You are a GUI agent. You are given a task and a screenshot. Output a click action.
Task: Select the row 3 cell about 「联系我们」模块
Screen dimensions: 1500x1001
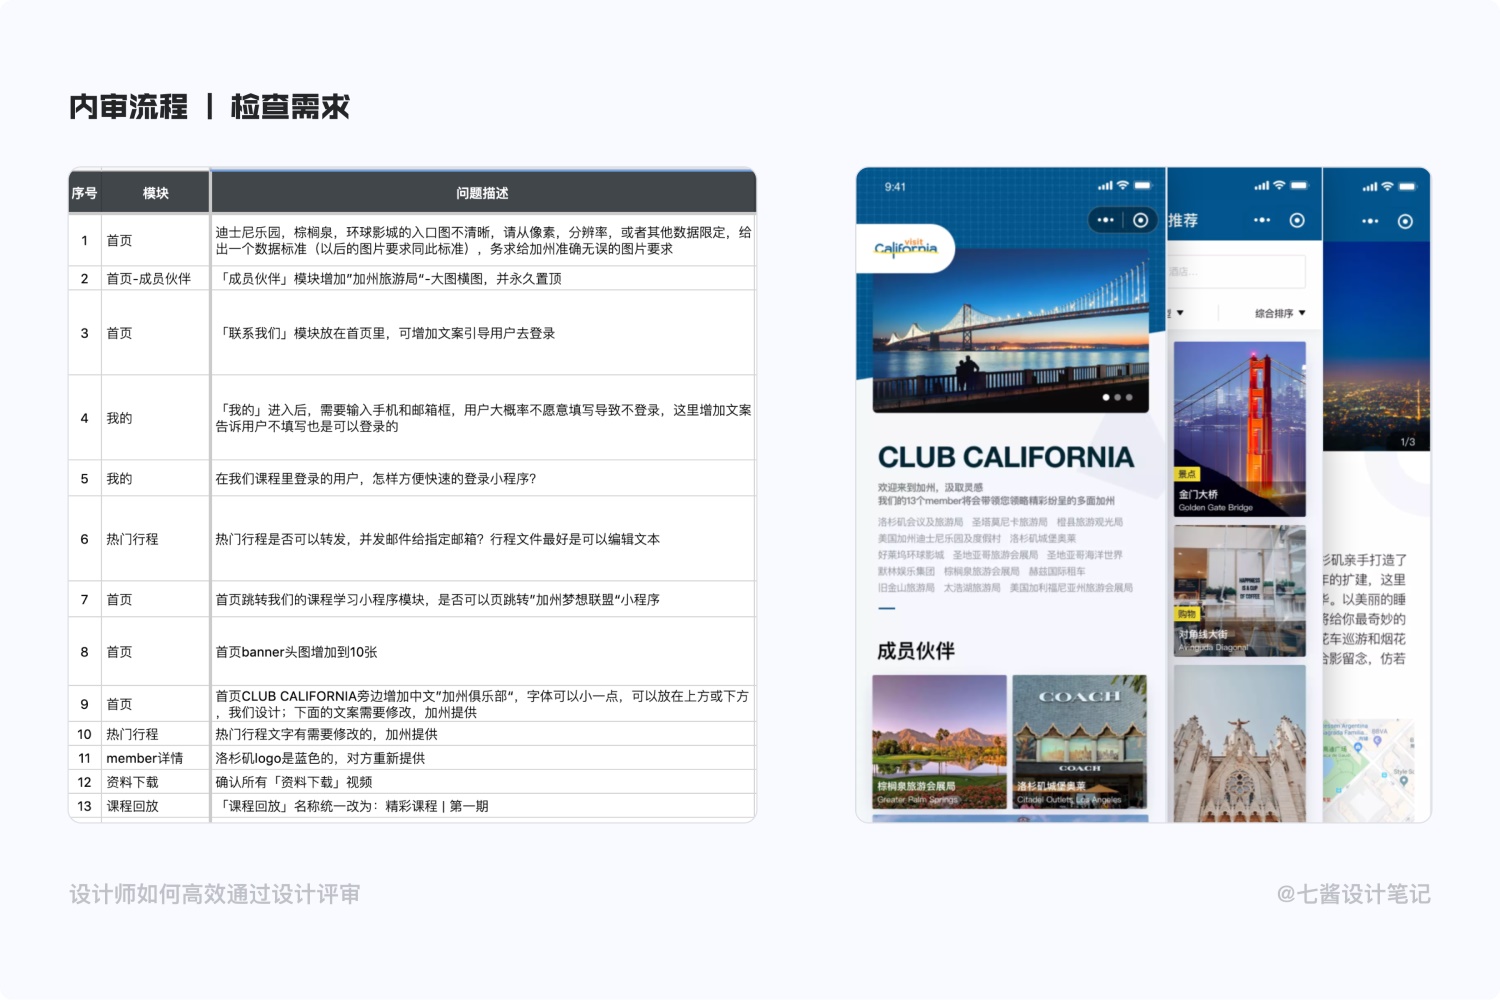(x=483, y=333)
